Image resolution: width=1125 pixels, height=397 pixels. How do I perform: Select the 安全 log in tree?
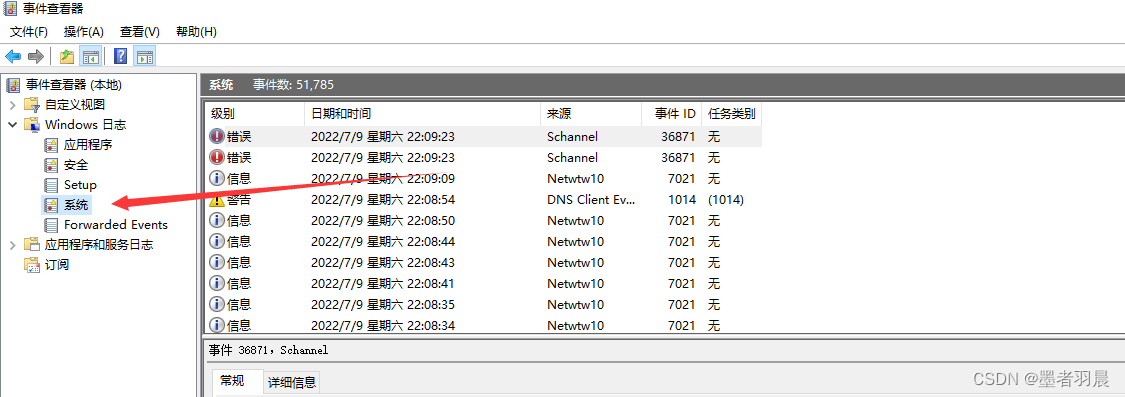(76, 164)
